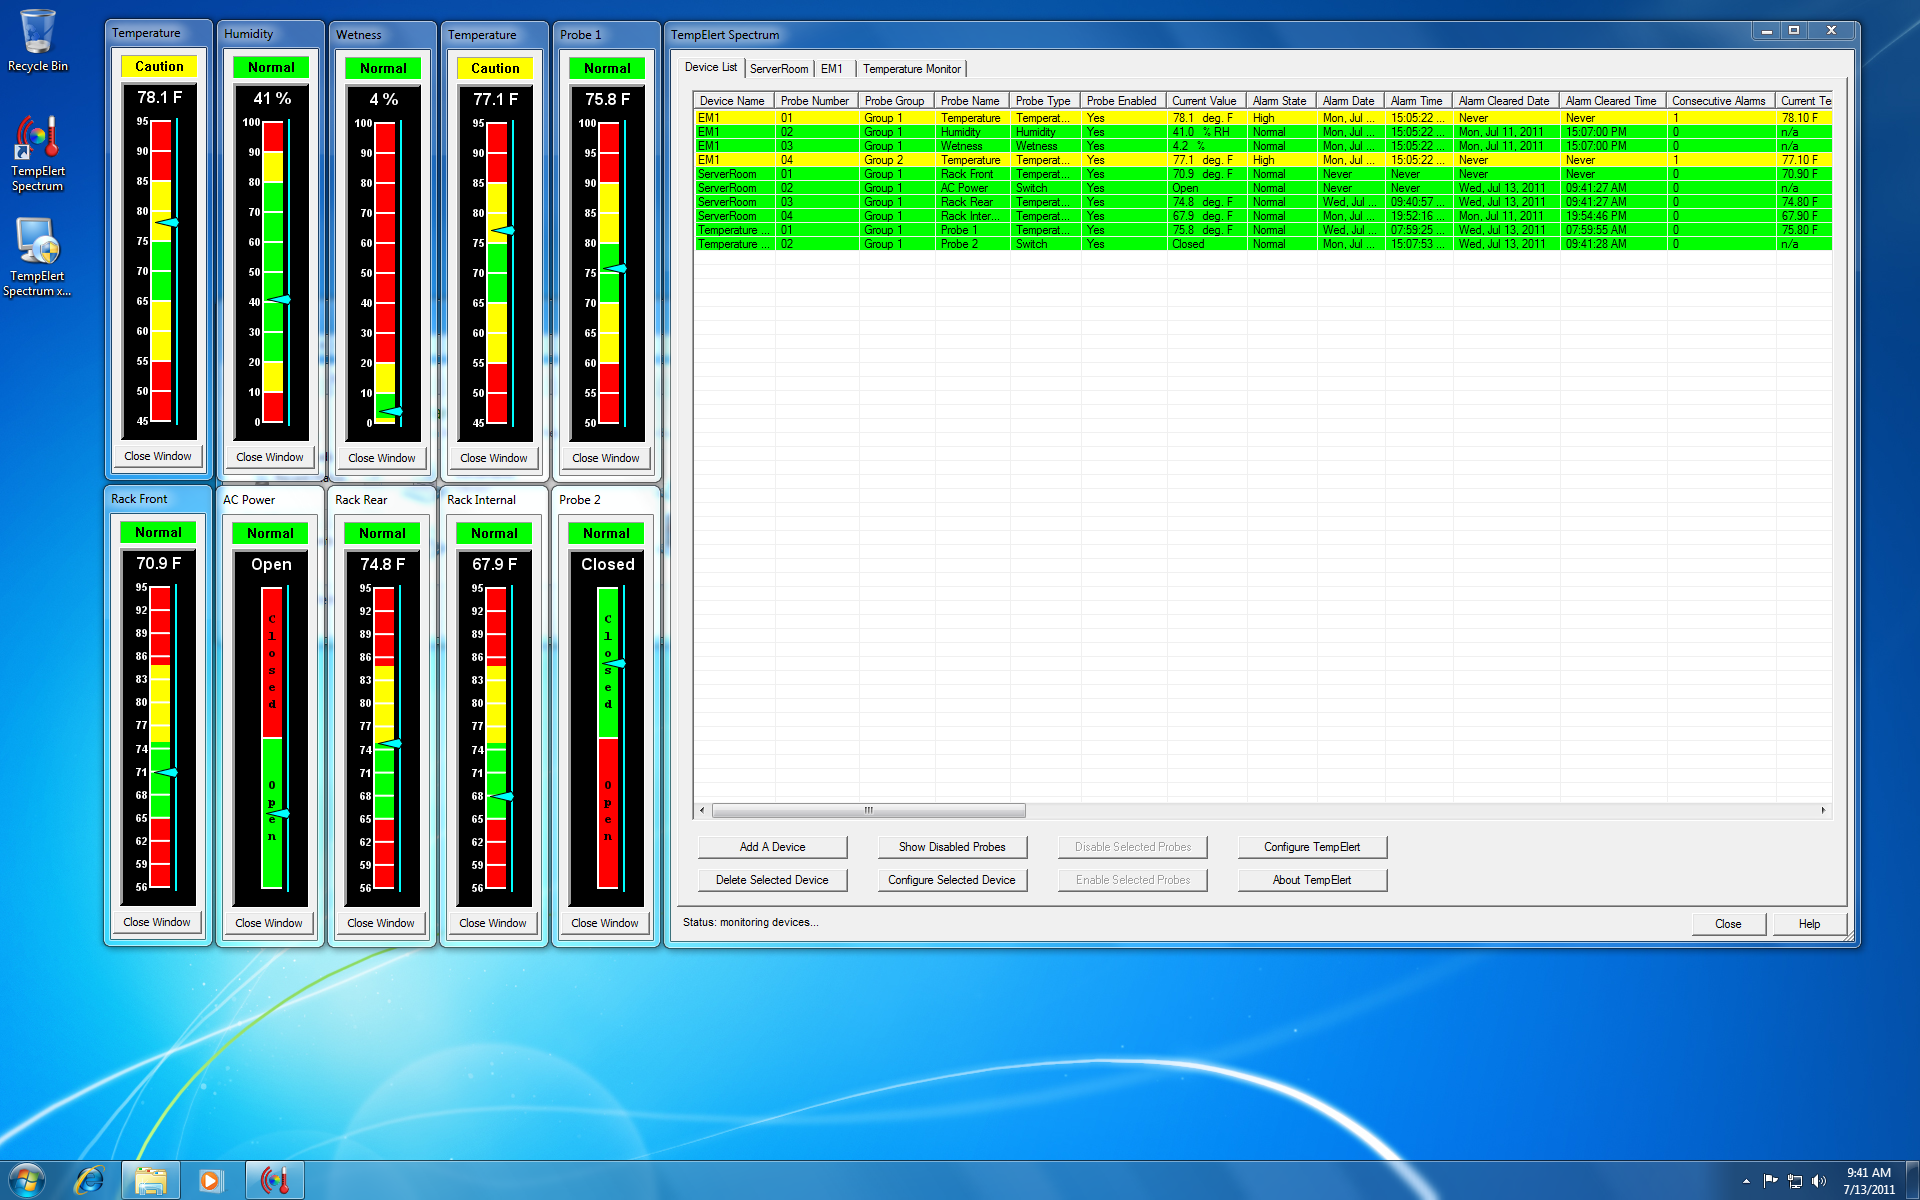Minimize the TempElert Spectrum window

click(x=1766, y=31)
